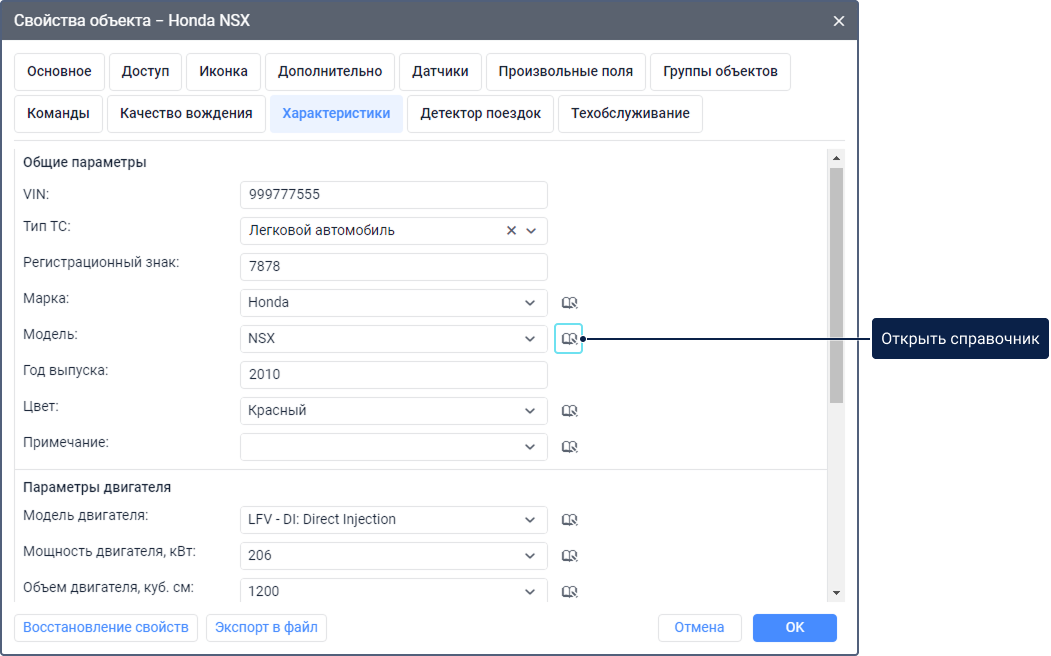
Task: Expand the Тип ТС dropdown
Action: [x=531, y=231]
